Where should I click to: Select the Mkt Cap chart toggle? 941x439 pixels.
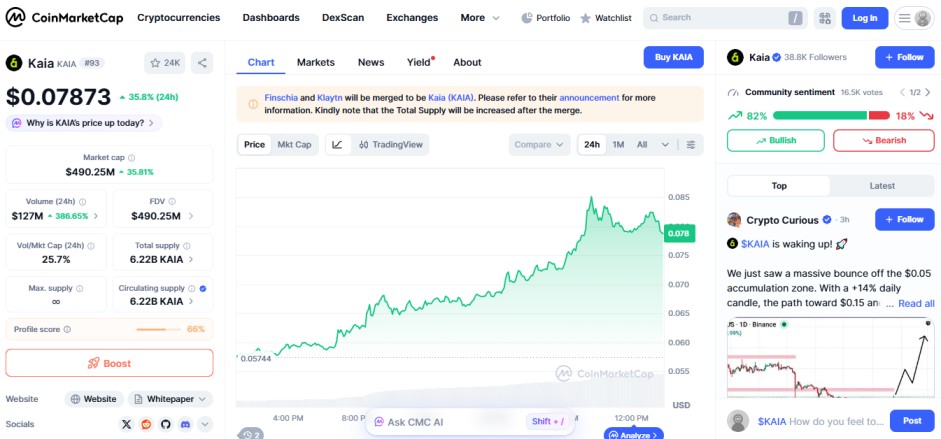(x=294, y=145)
